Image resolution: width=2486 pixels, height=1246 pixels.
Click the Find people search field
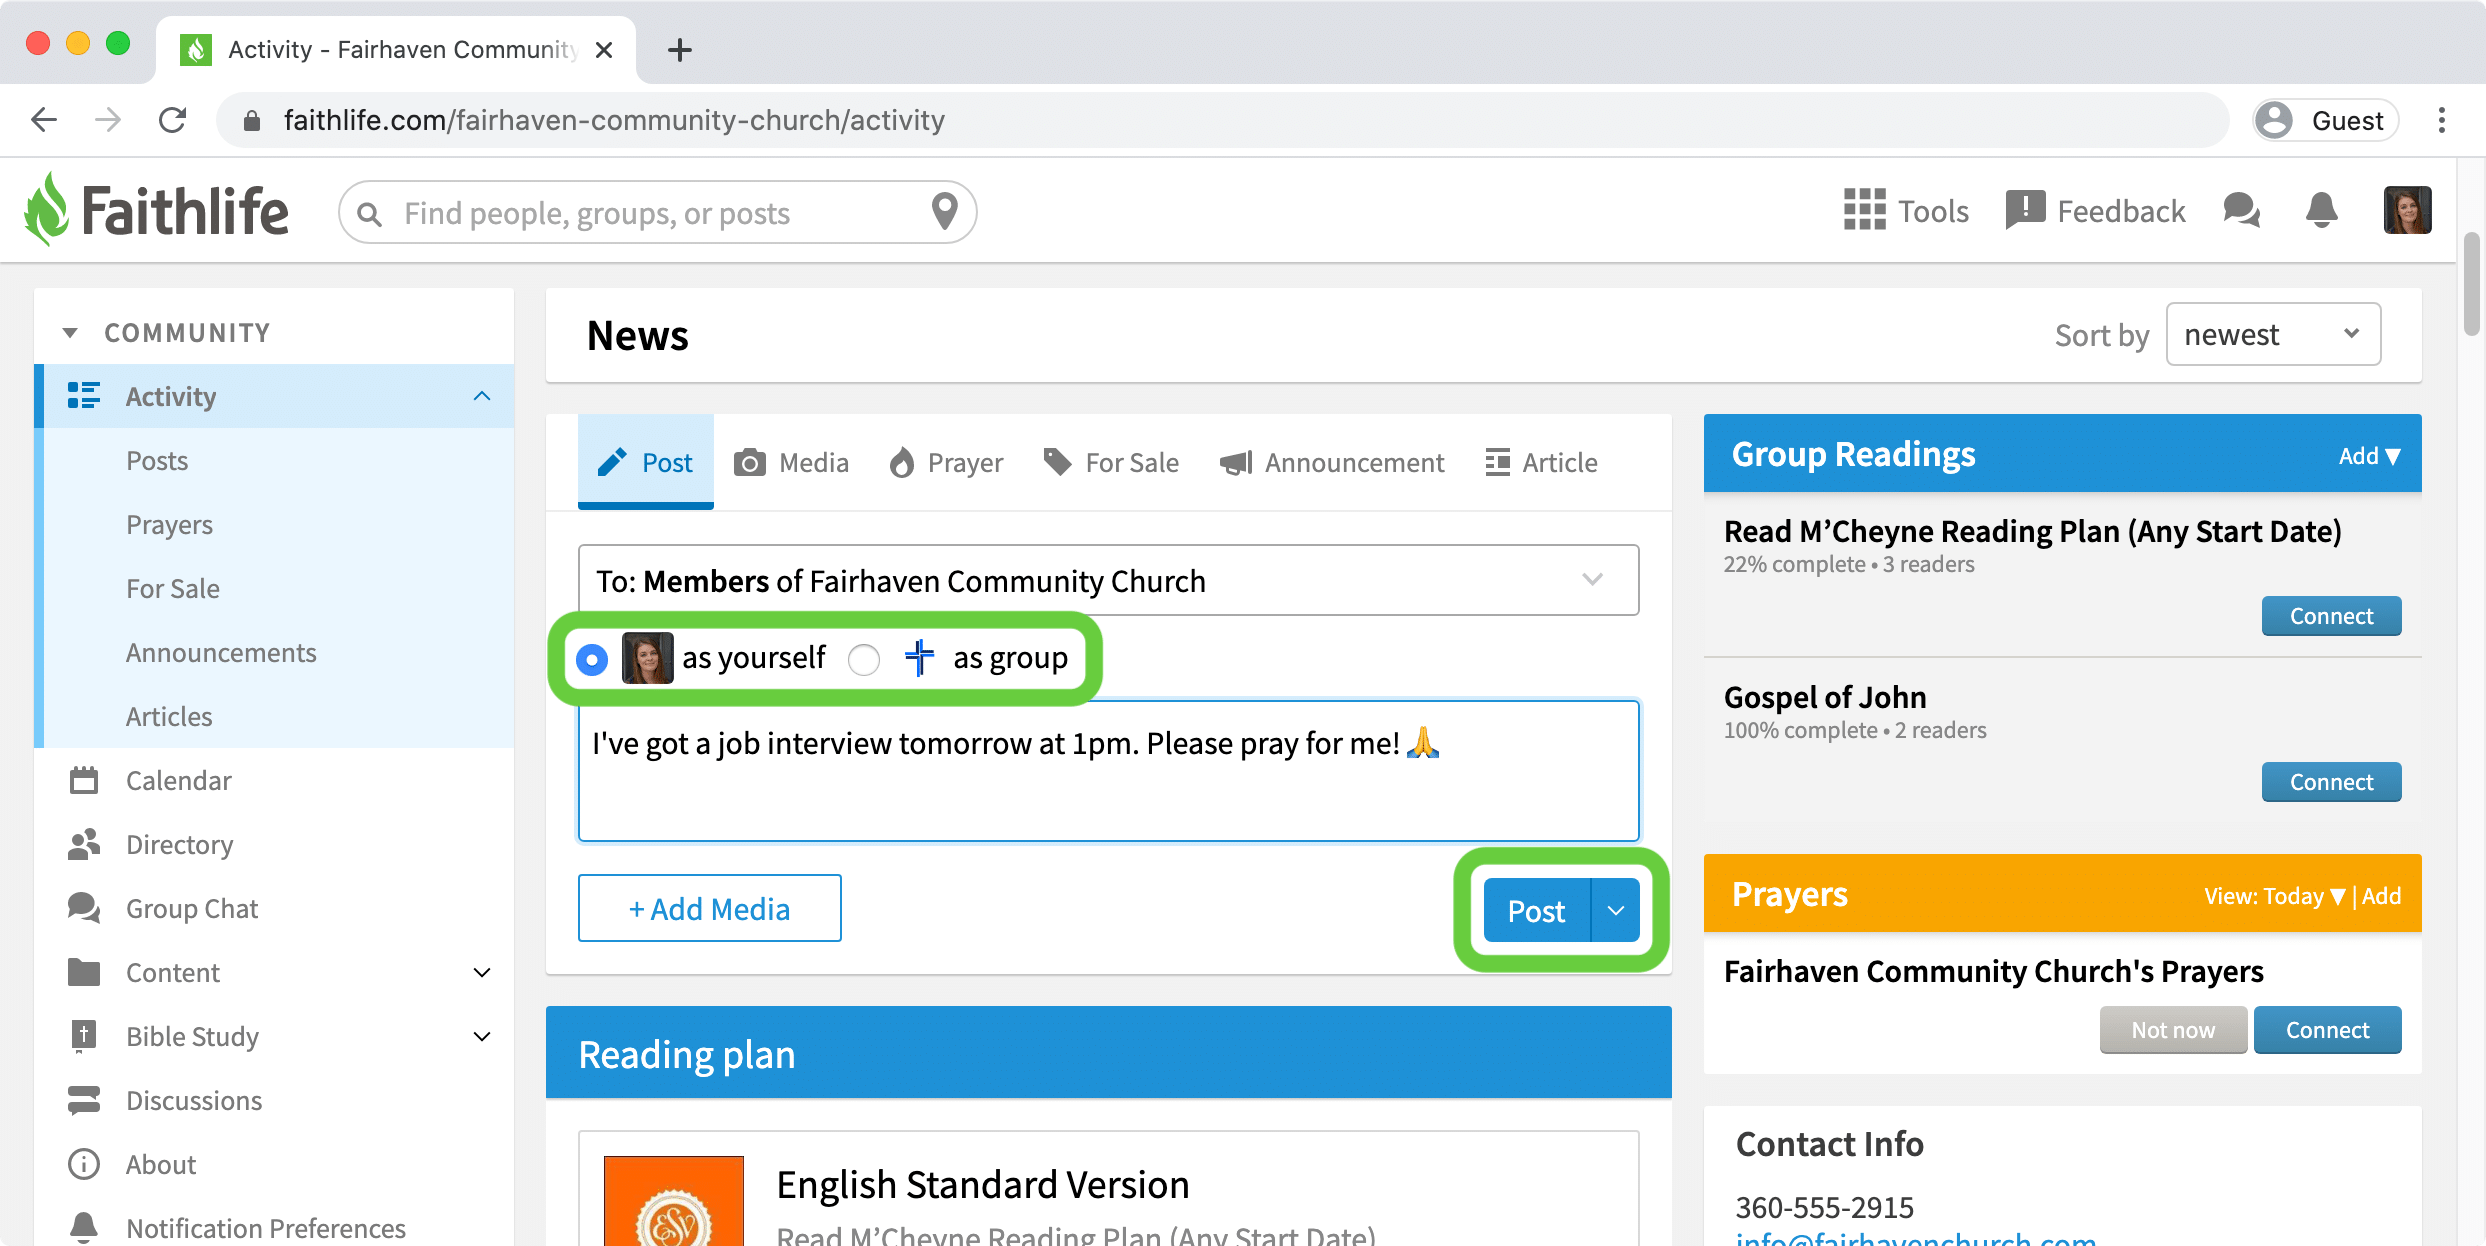(x=658, y=212)
